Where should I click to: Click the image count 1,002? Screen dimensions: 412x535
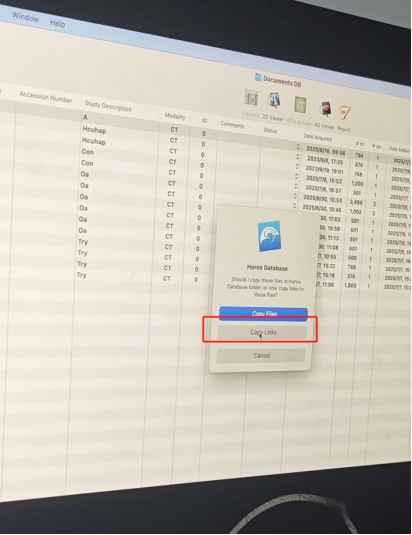(355, 212)
